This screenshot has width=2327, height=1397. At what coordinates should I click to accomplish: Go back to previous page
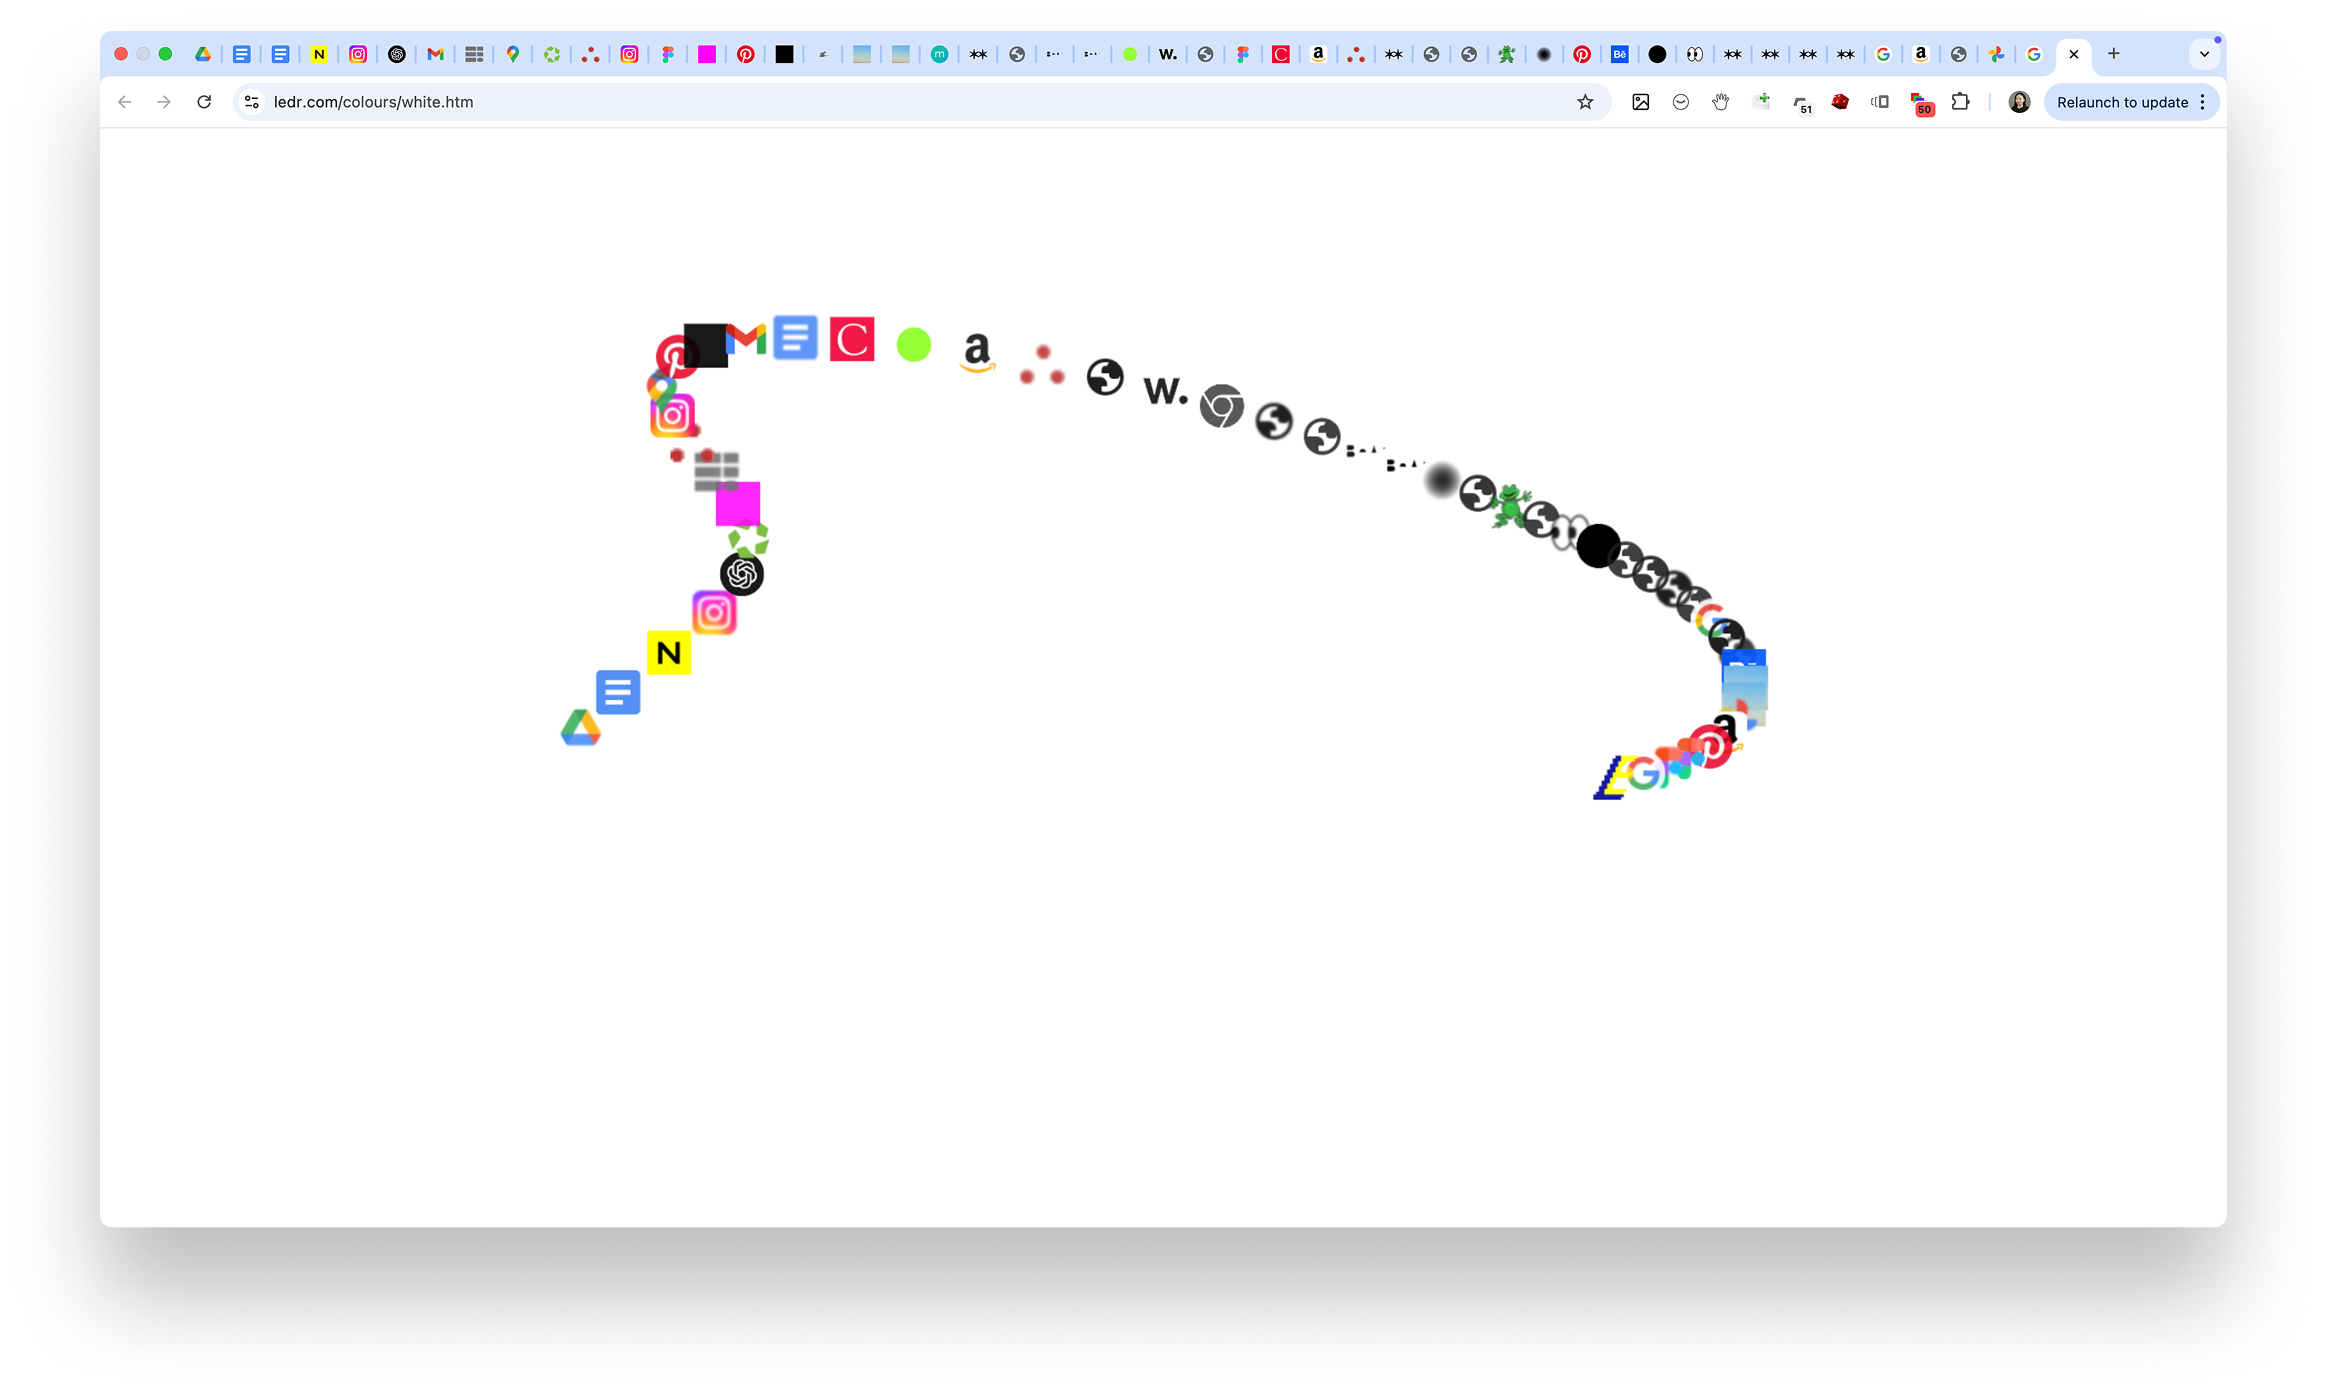(x=125, y=102)
